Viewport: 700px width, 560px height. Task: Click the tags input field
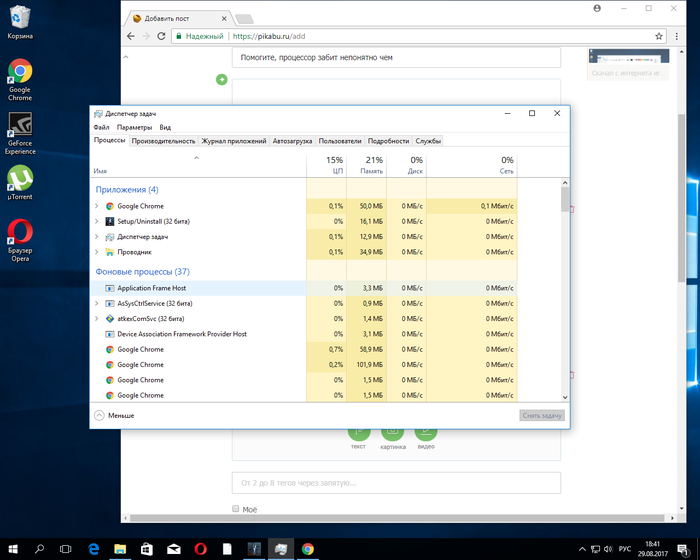[396, 483]
